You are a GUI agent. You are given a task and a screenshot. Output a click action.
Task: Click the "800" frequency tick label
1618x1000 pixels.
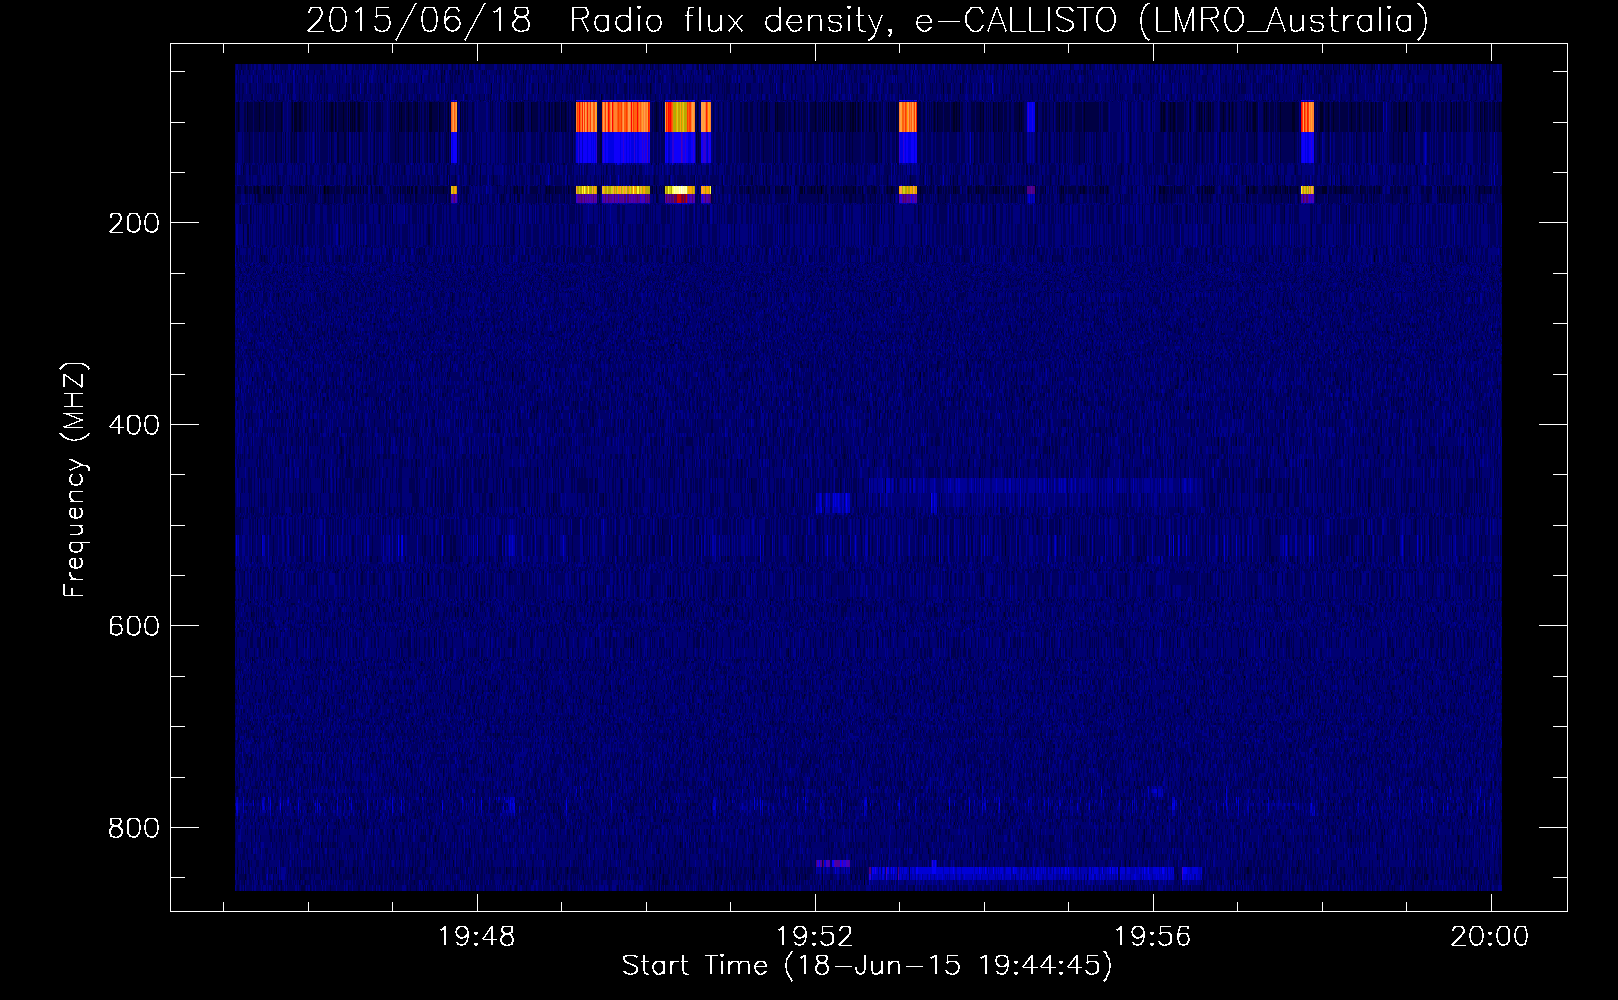pos(133,828)
